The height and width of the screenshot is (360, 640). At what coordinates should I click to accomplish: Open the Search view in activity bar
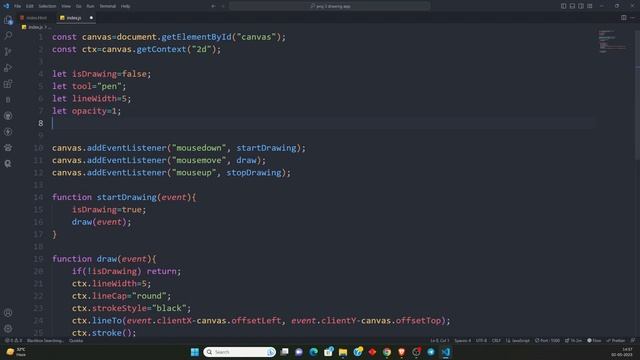pos(8,36)
